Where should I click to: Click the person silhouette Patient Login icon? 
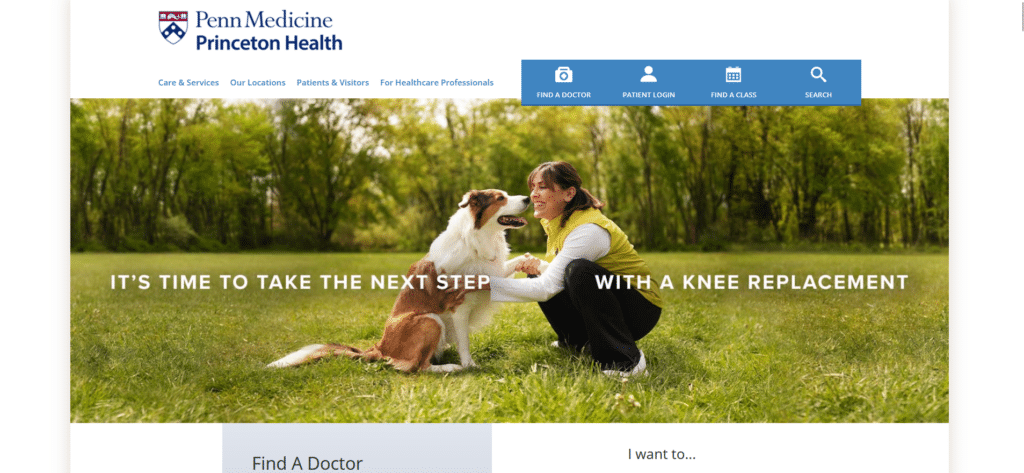coord(648,74)
